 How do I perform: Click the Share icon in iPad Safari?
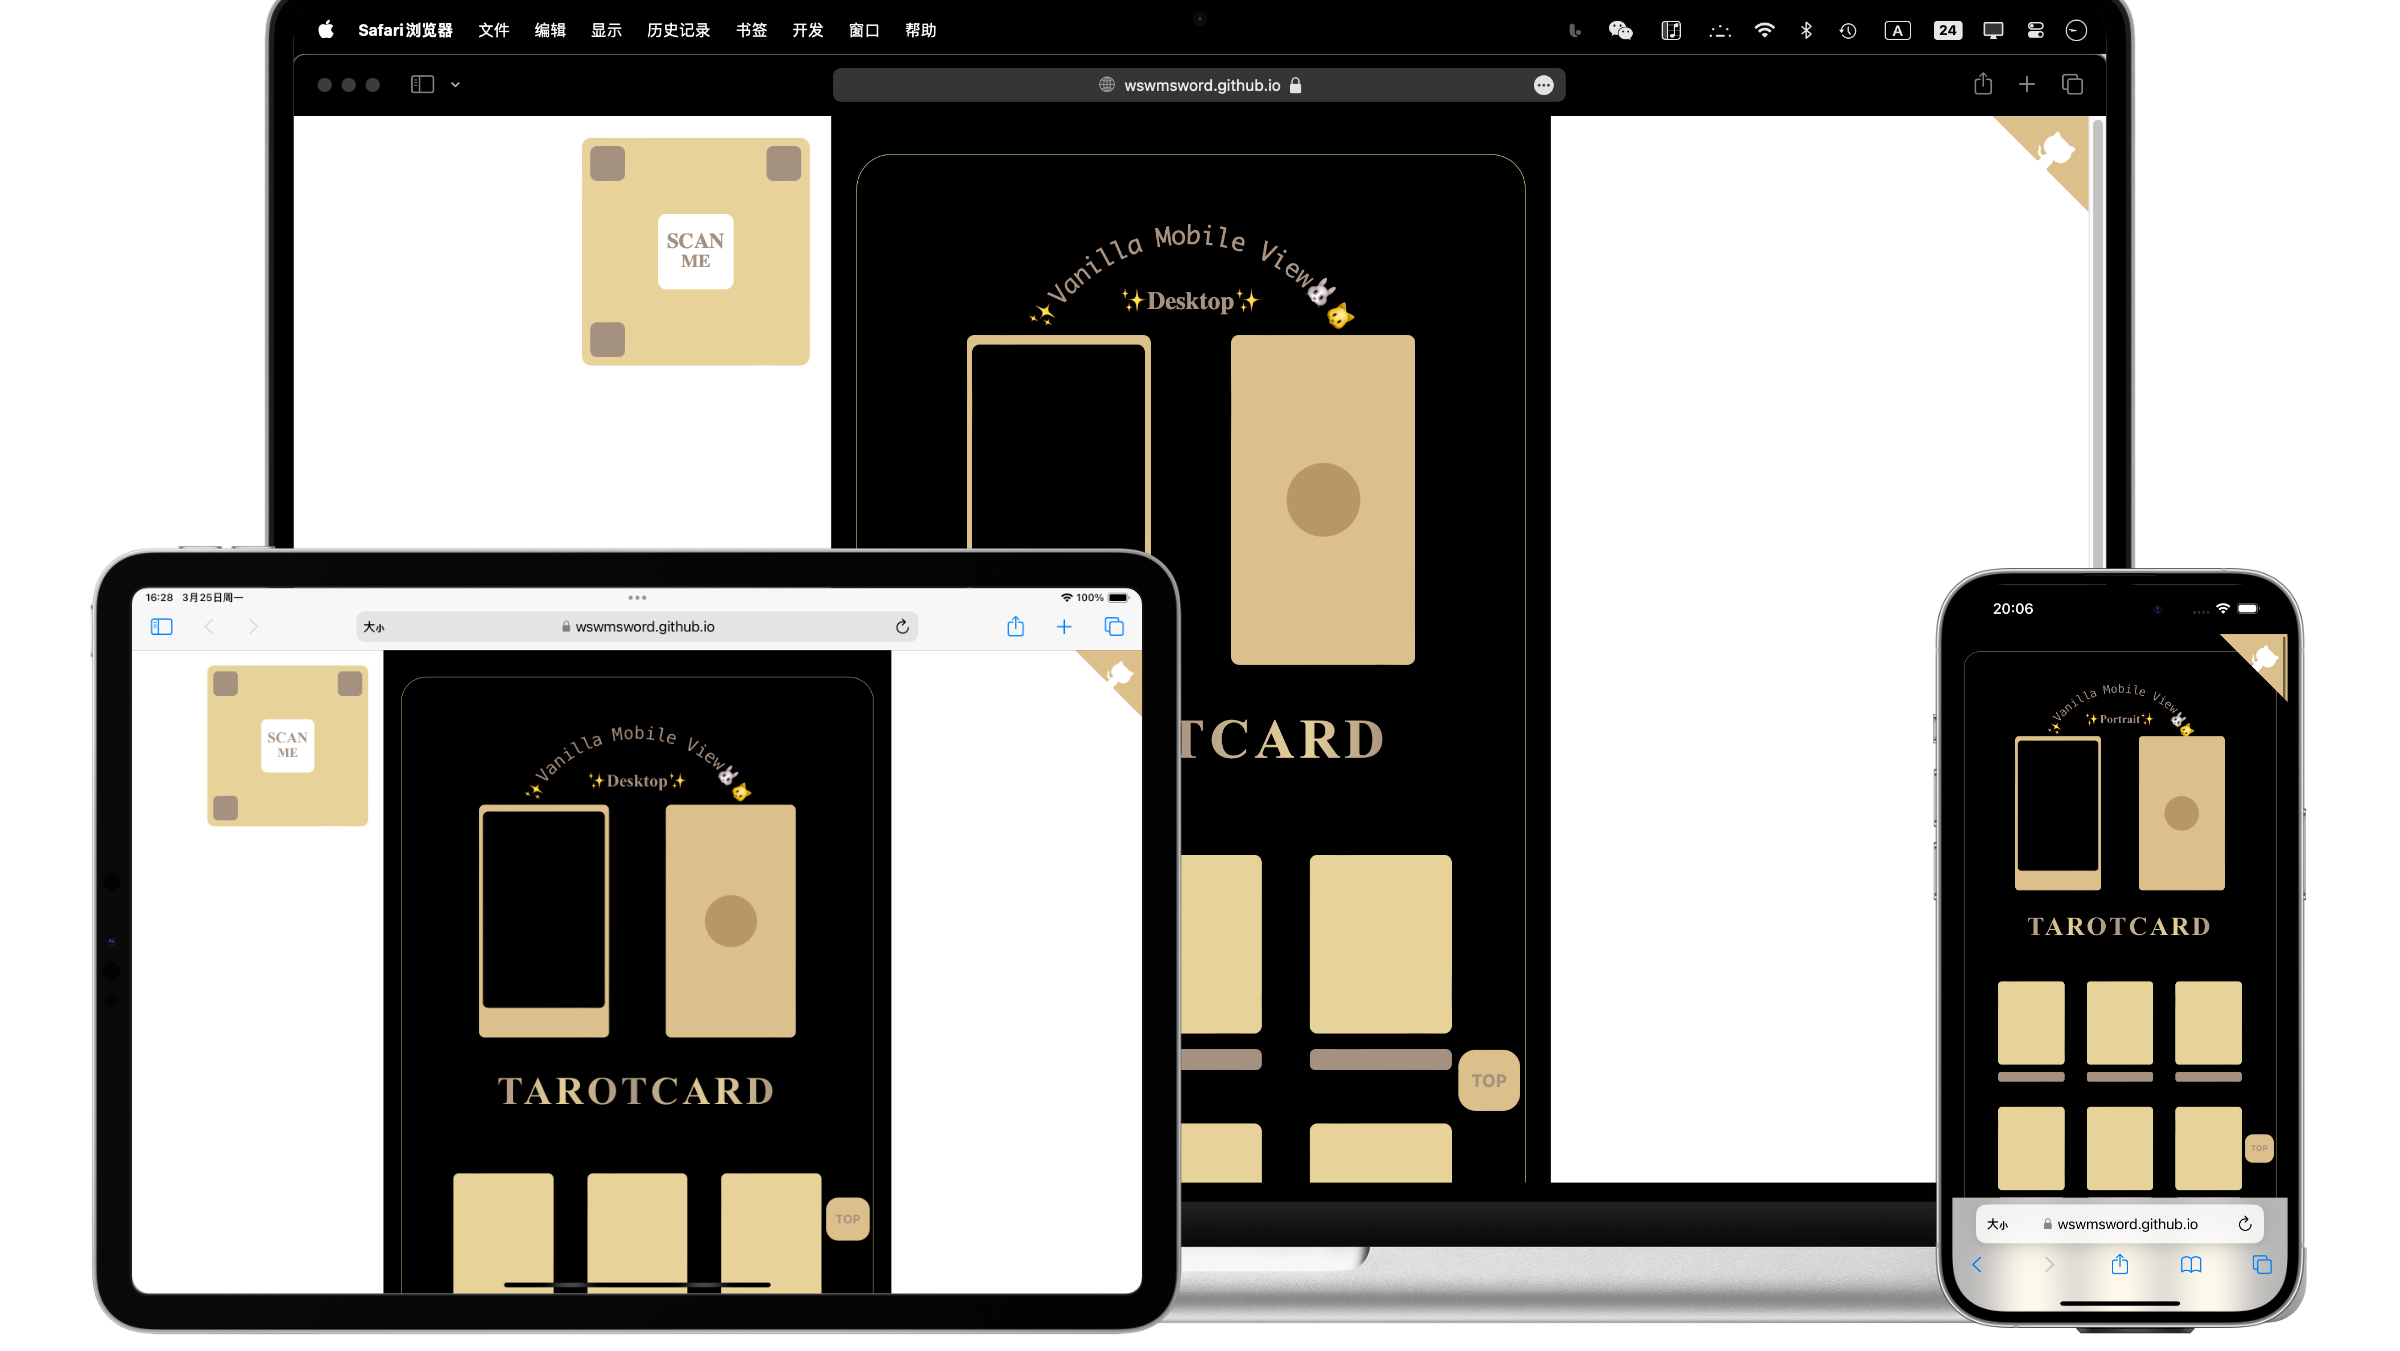pyautogui.click(x=1016, y=626)
